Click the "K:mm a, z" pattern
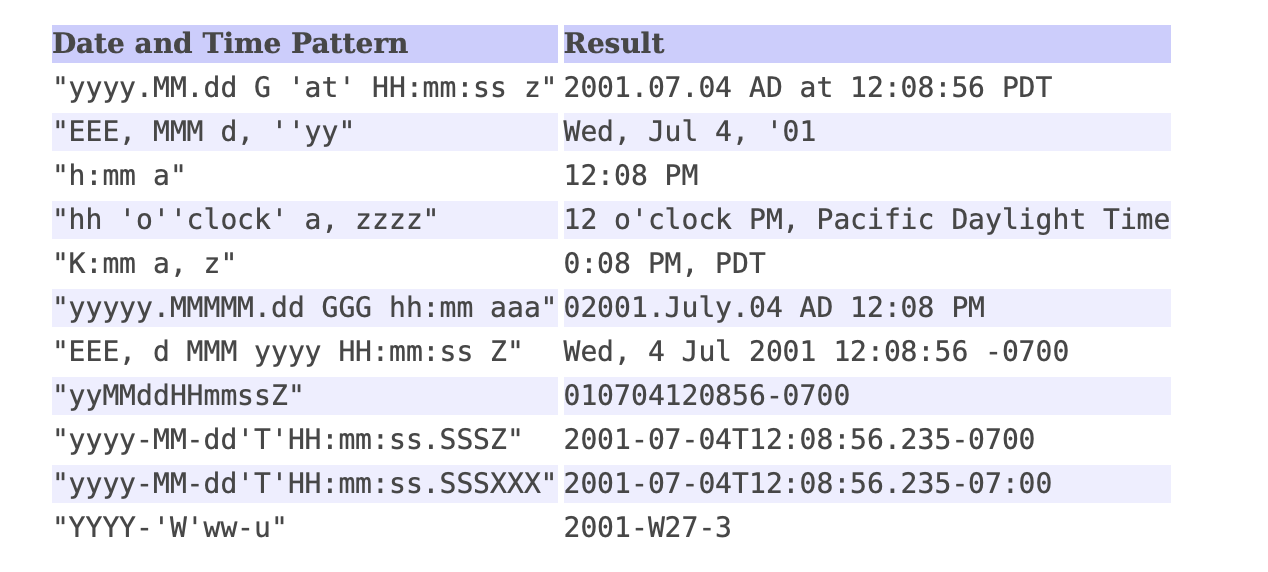Viewport: 1268px width, 572px height. point(144,264)
